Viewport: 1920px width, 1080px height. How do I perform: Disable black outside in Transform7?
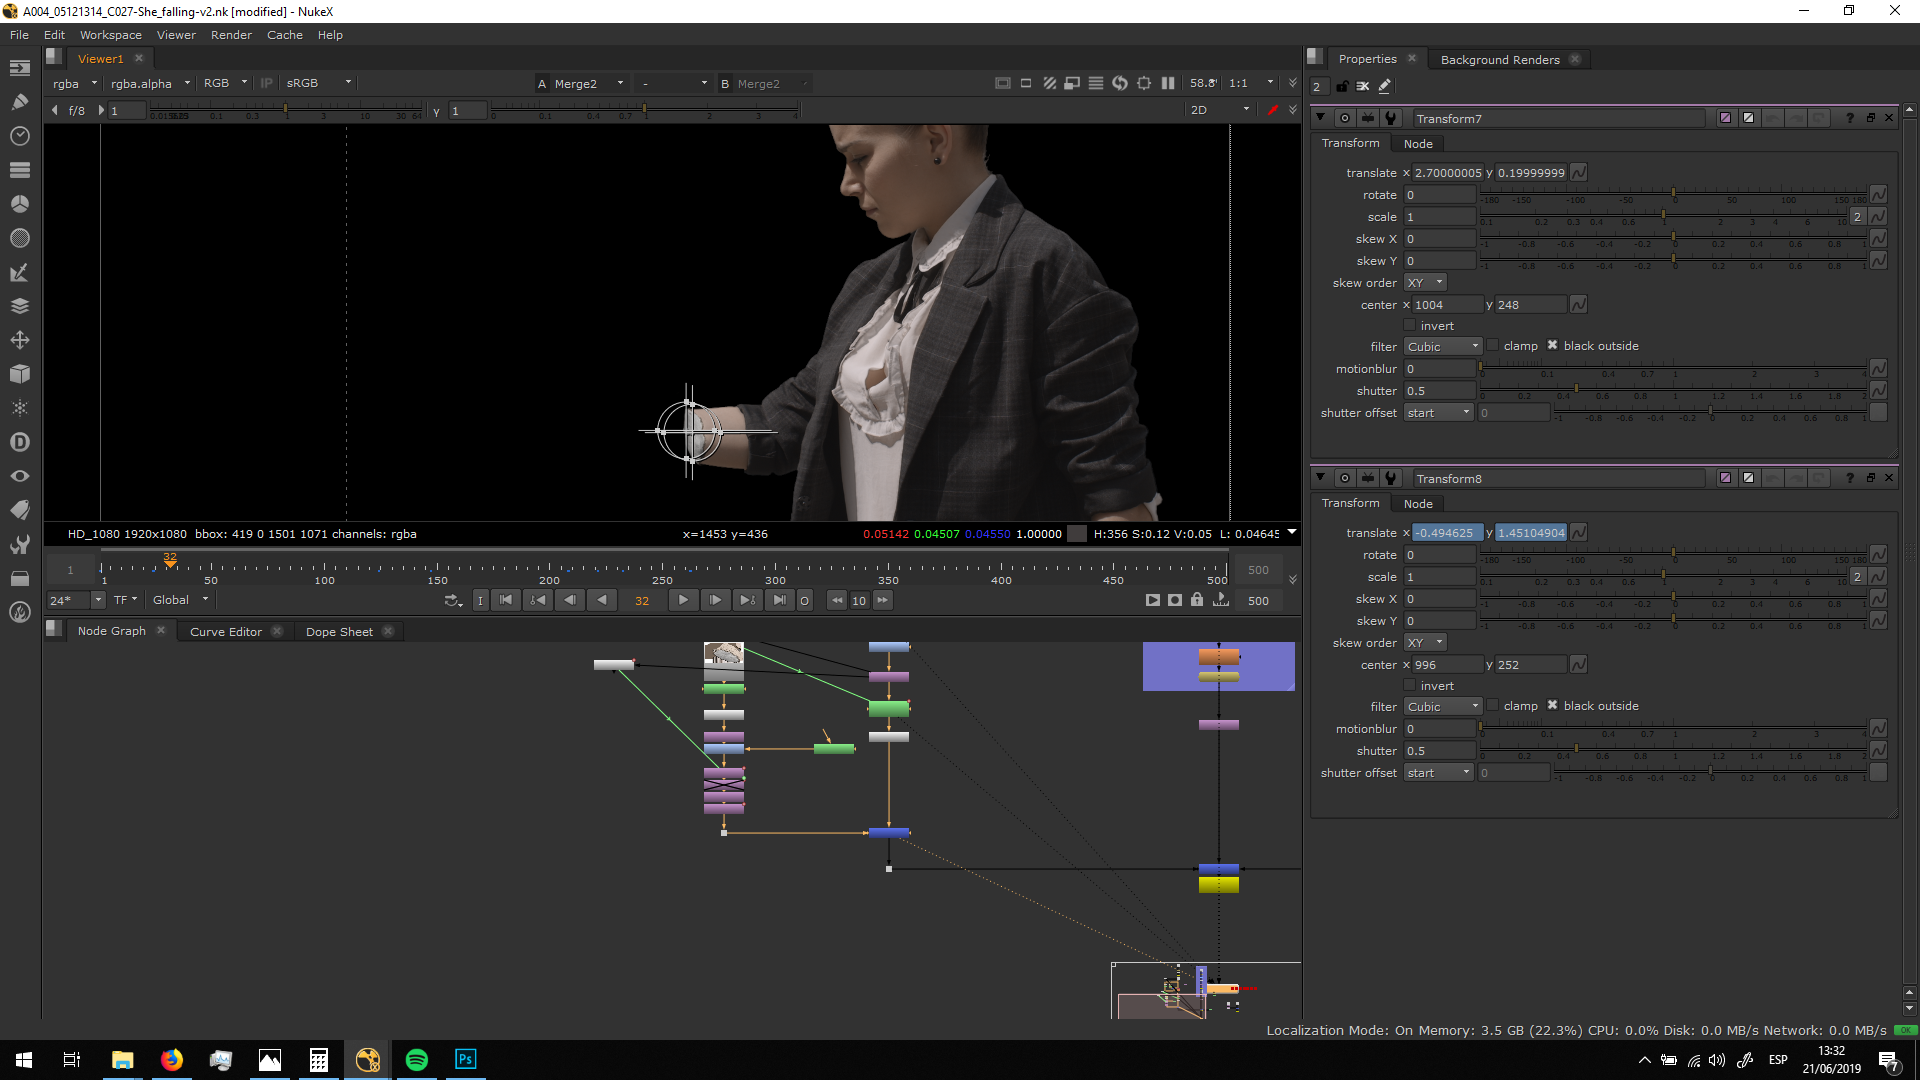[x=1552, y=346]
